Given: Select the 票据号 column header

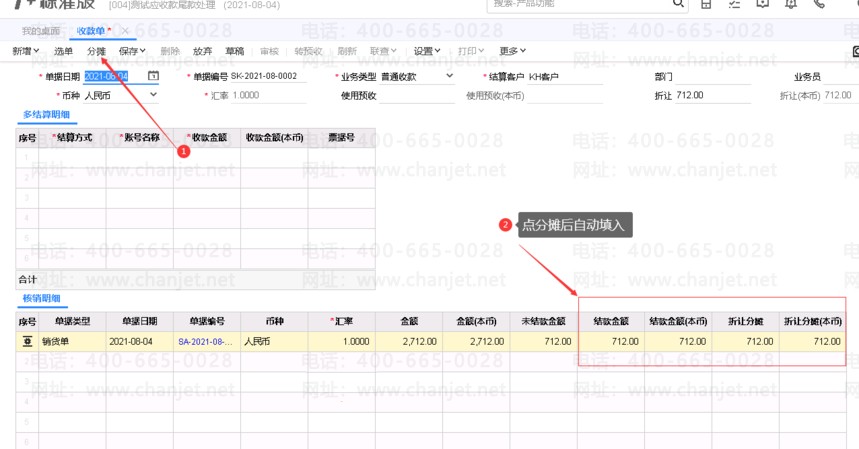Looking at the screenshot, I should pos(341,137).
